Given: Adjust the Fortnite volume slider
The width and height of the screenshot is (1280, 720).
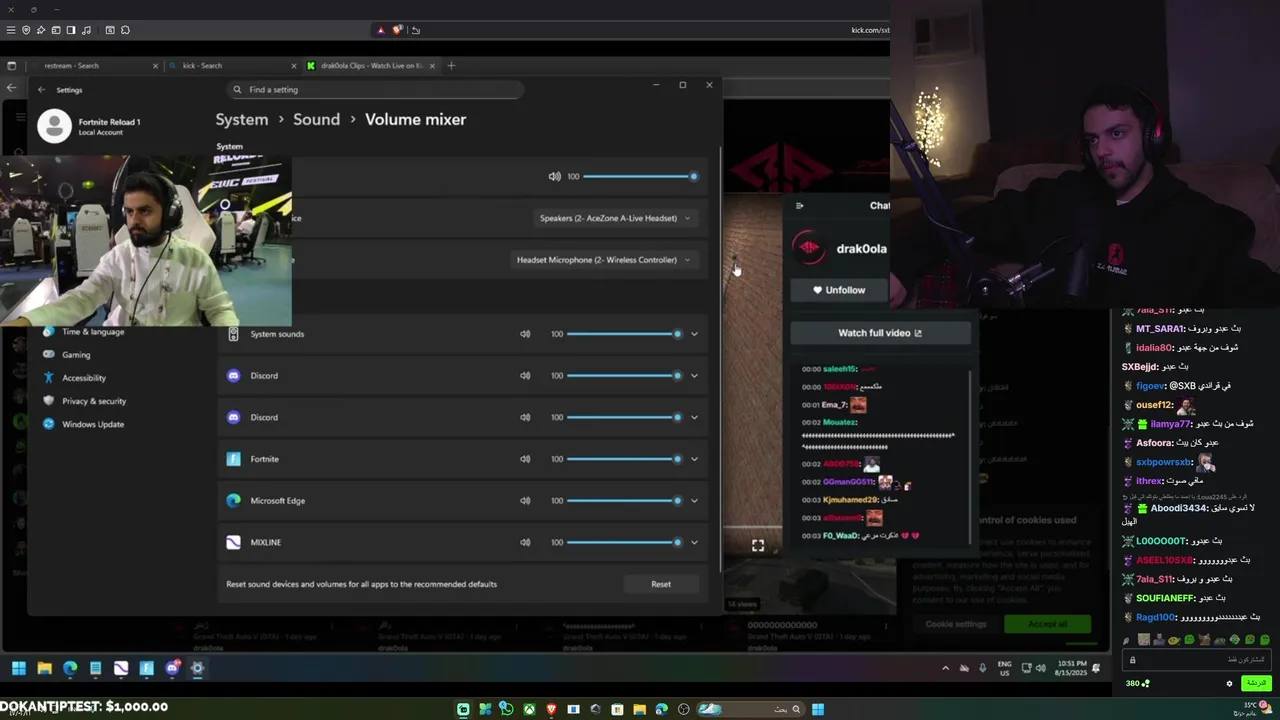Looking at the screenshot, I should point(625,459).
